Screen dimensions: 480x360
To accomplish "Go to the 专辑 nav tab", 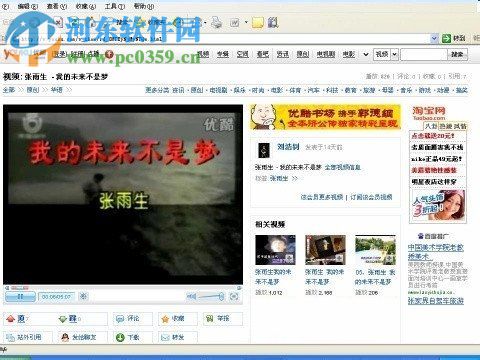I will 223,54.
